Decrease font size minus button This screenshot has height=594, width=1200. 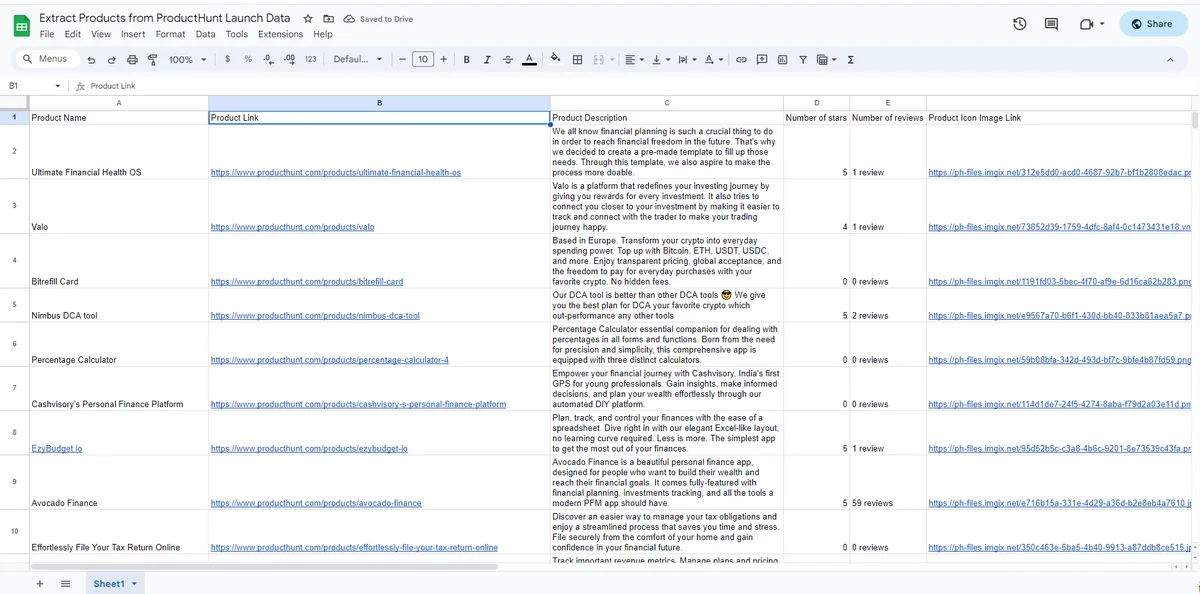[x=402, y=60]
